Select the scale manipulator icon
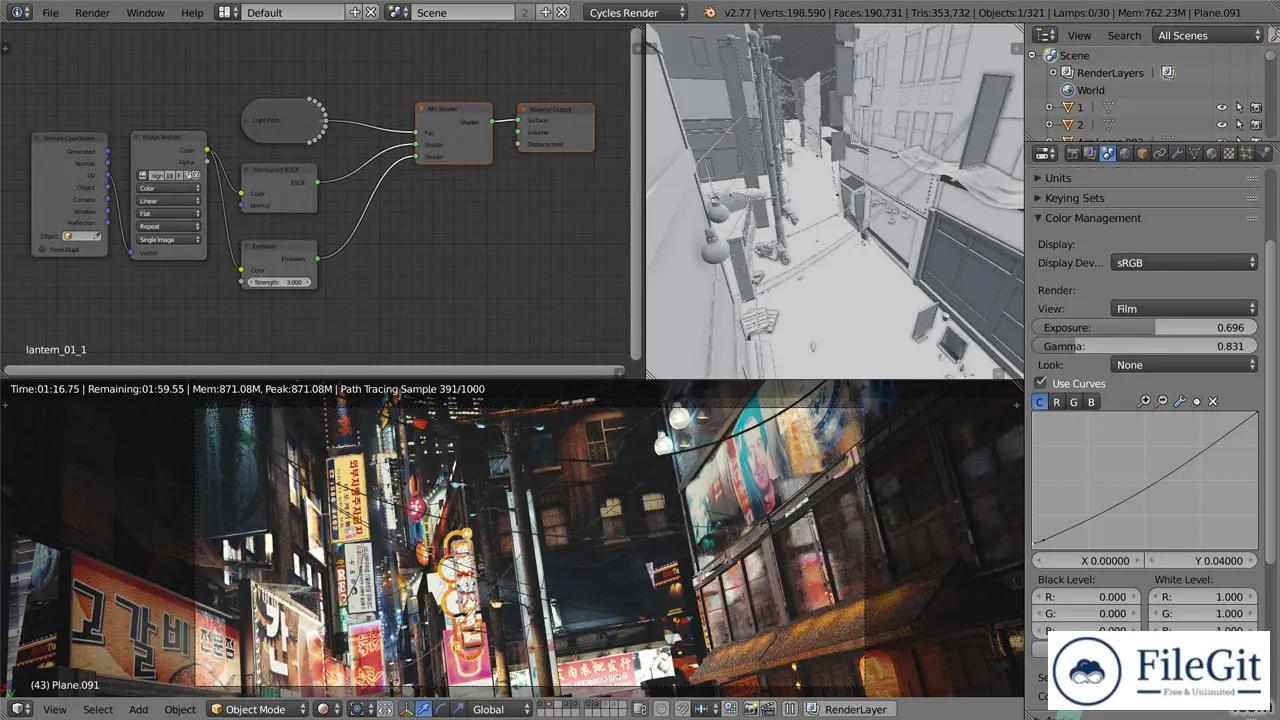This screenshot has width=1280, height=720. coord(458,709)
